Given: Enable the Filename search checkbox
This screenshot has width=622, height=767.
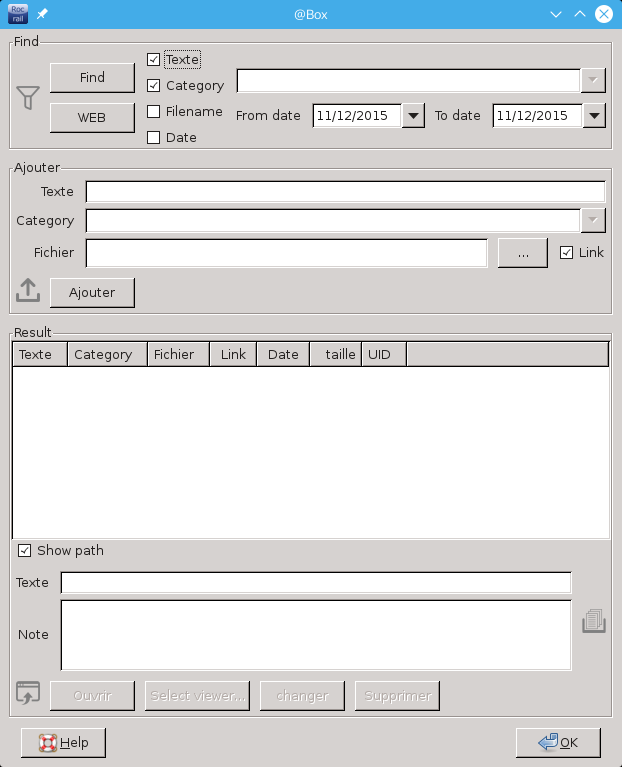Looking at the screenshot, I should [154, 112].
